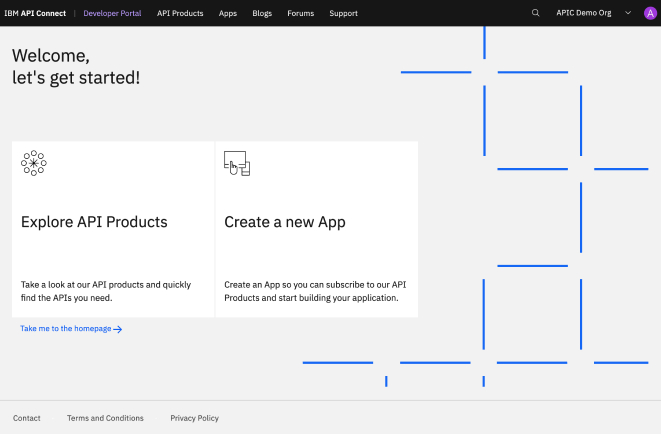Image resolution: width=661 pixels, height=434 pixels.
Task: Open the search magnifier icon
Action: pyautogui.click(x=535, y=13)
